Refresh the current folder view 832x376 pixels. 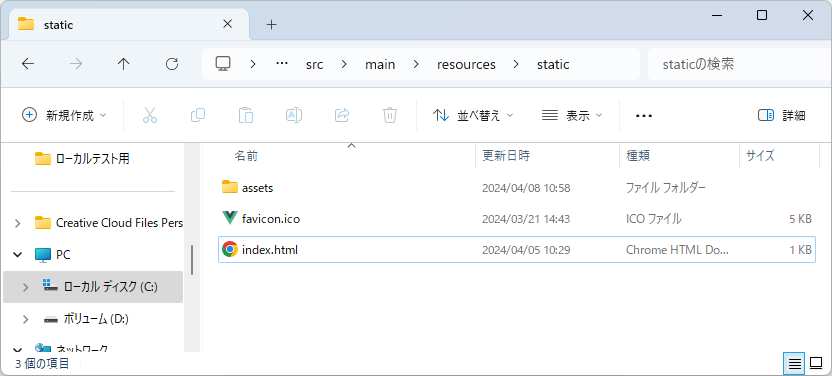[171, 64]
